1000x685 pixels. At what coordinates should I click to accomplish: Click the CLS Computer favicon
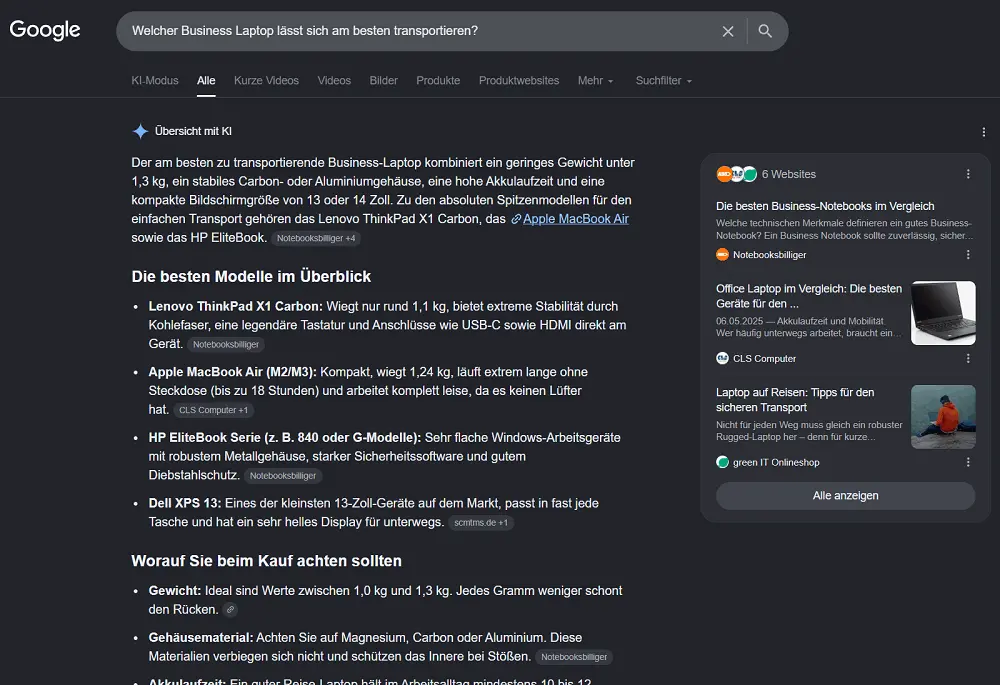723,358
